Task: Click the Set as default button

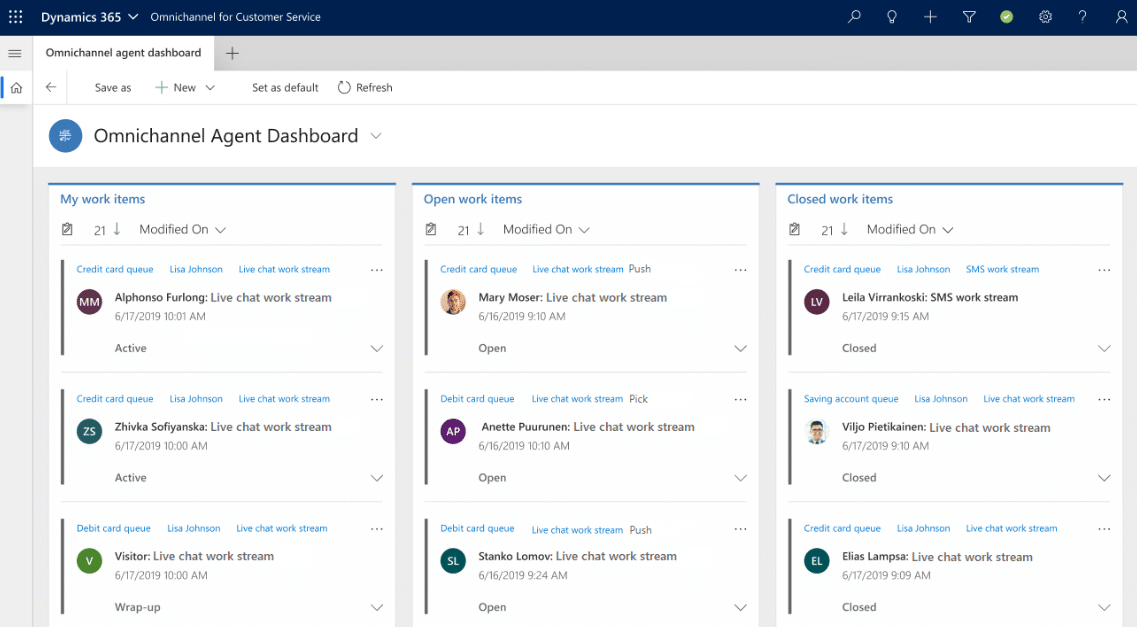Action: [x=285, y=87]
